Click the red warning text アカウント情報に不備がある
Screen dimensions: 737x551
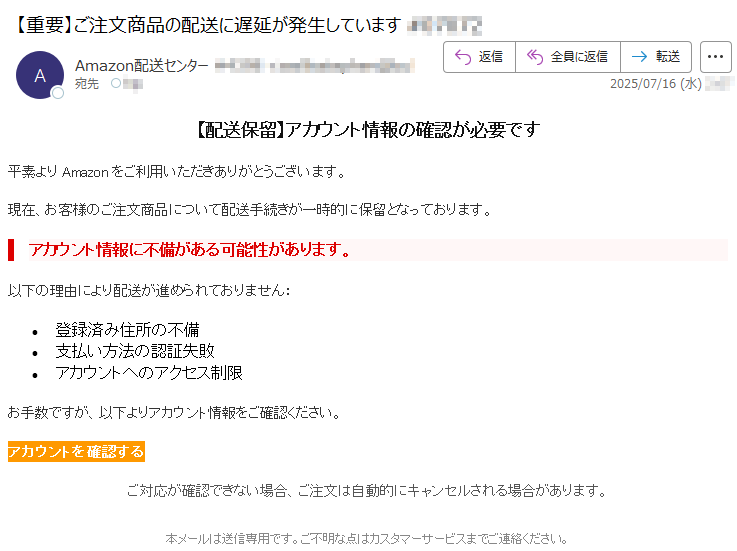190,250
